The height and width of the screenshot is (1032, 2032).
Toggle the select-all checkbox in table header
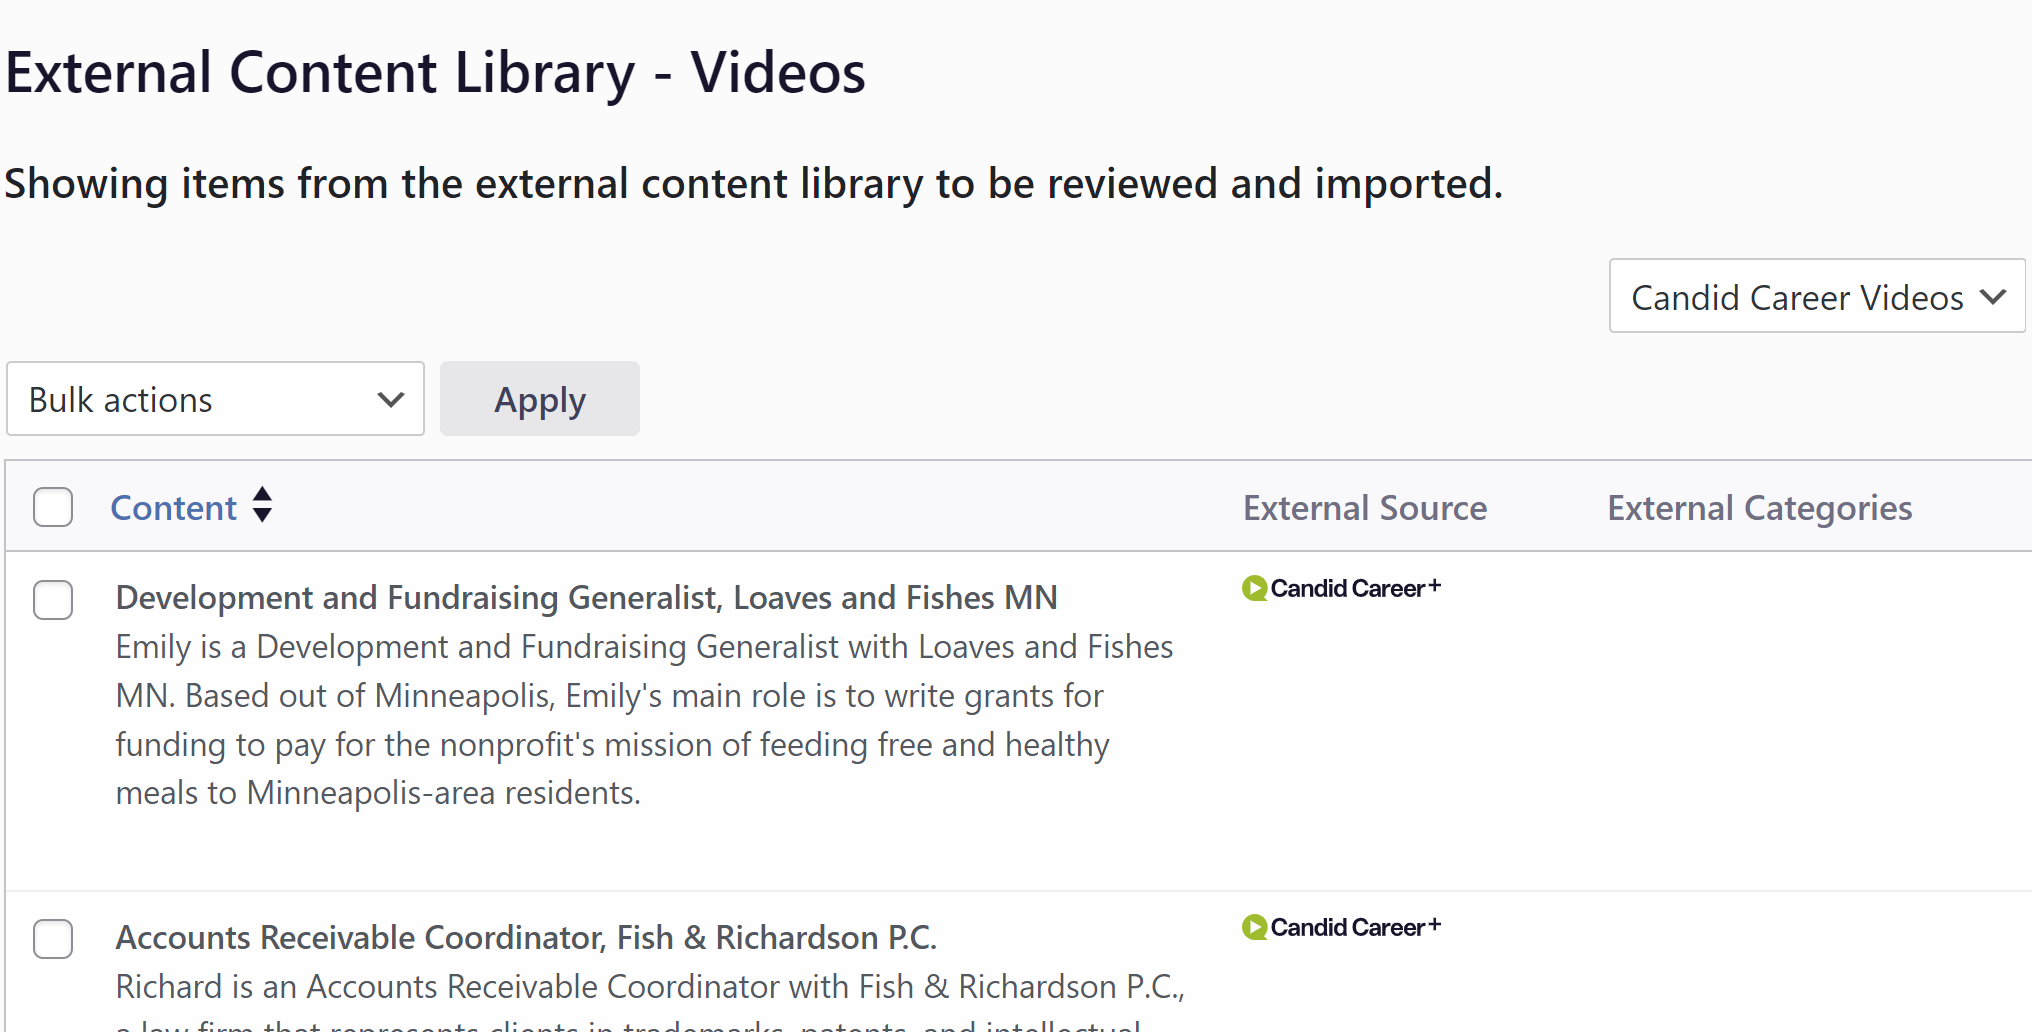click(x=53, y=507)
